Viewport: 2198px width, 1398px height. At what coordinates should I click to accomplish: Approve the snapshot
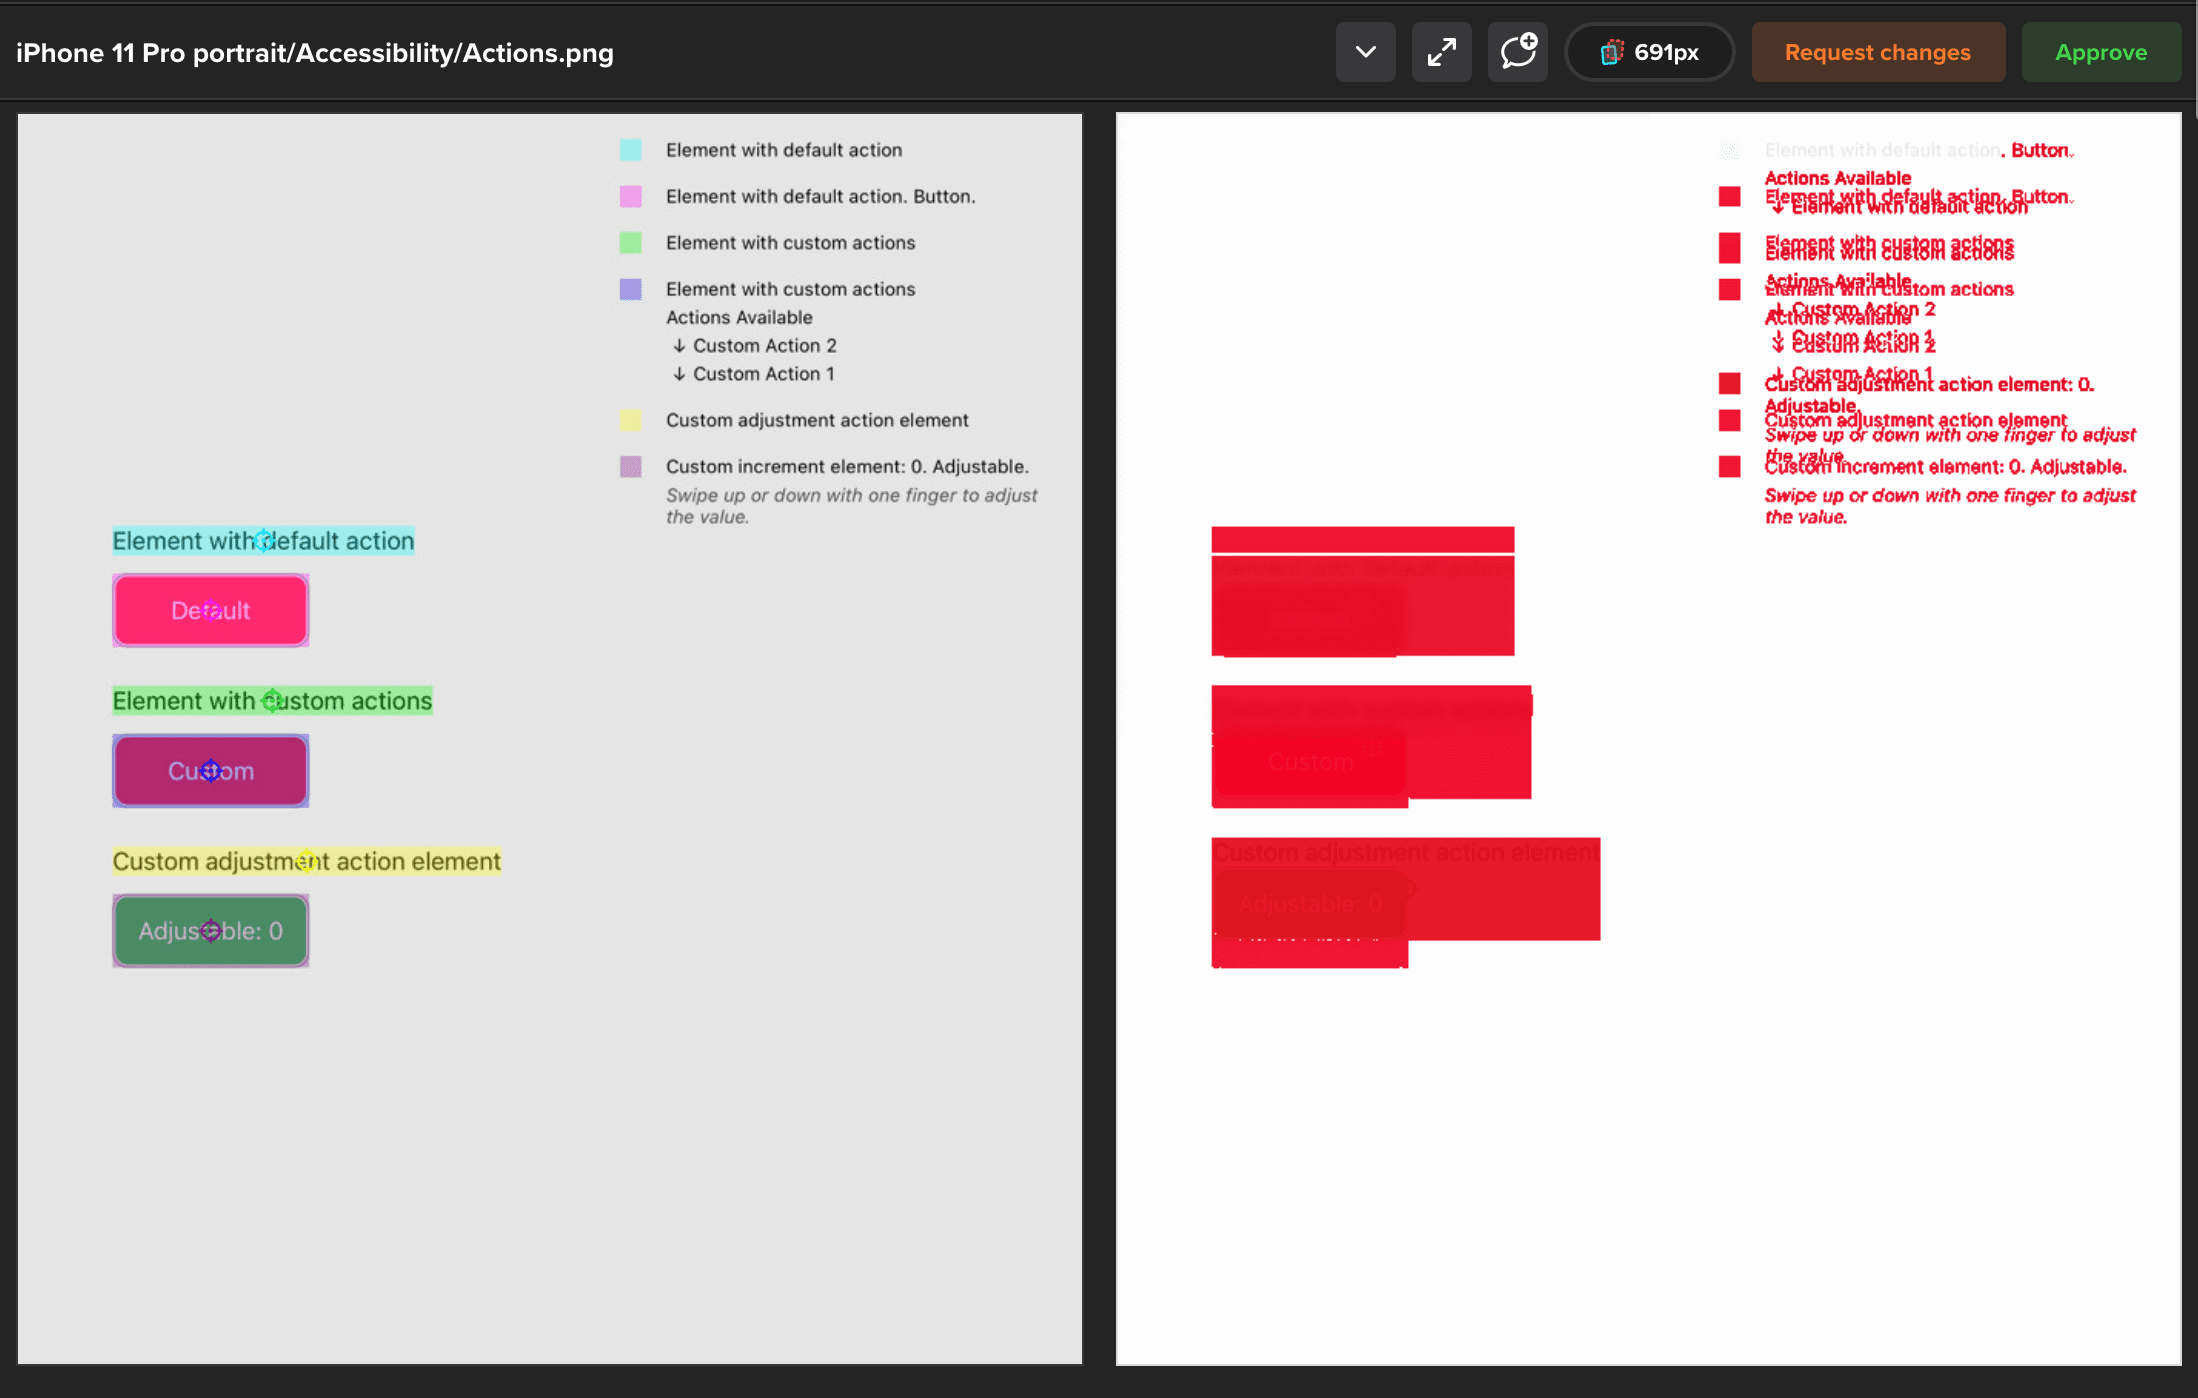pyautogui.click(x=2100, y=52)
